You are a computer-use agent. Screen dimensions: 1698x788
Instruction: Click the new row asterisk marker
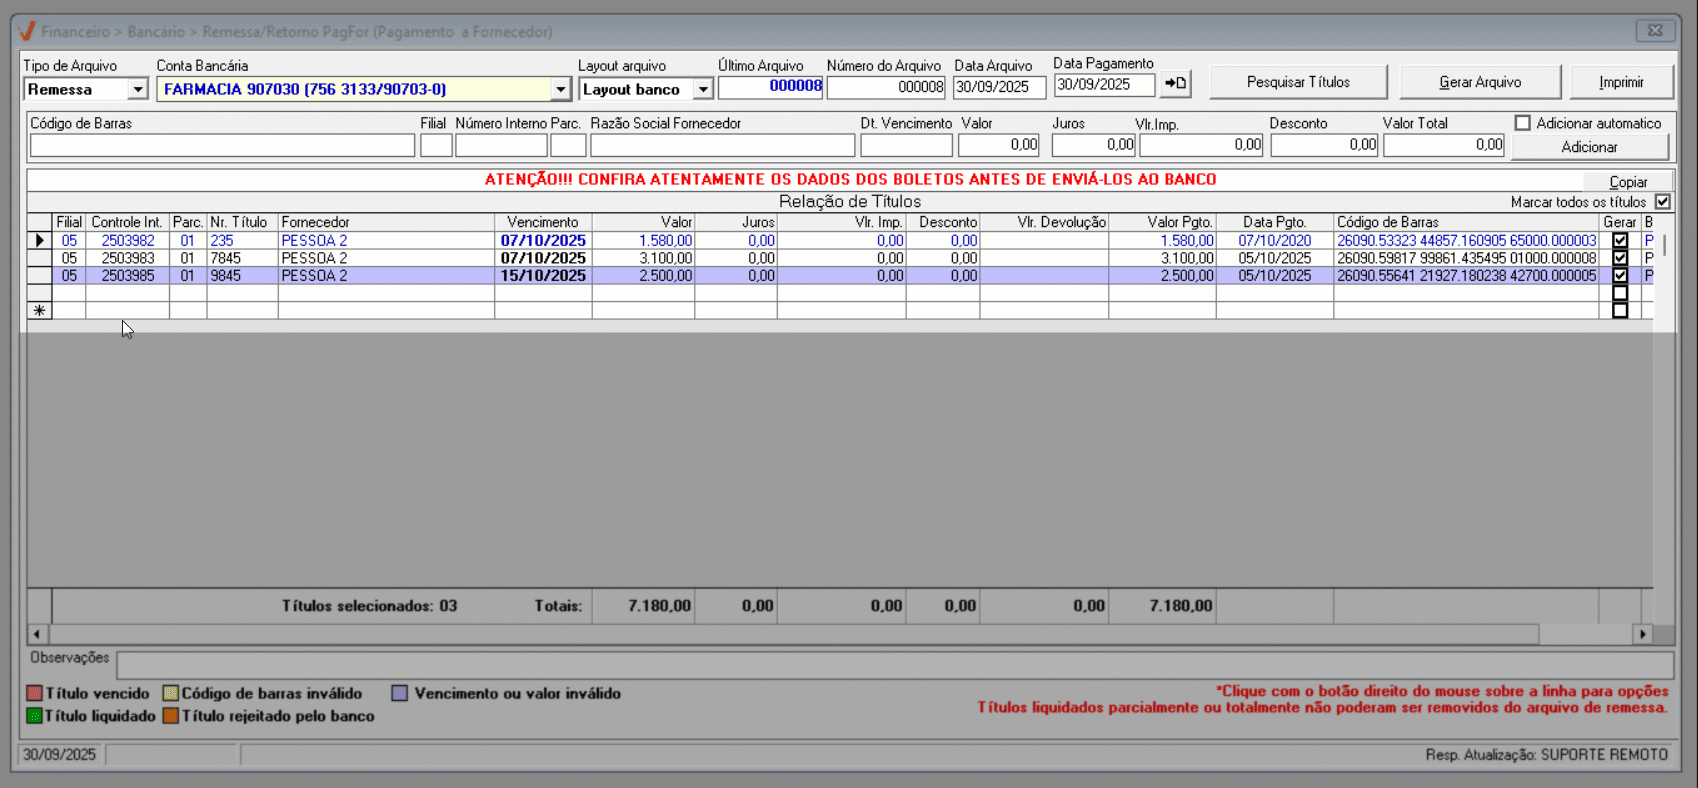coord(39,311)
